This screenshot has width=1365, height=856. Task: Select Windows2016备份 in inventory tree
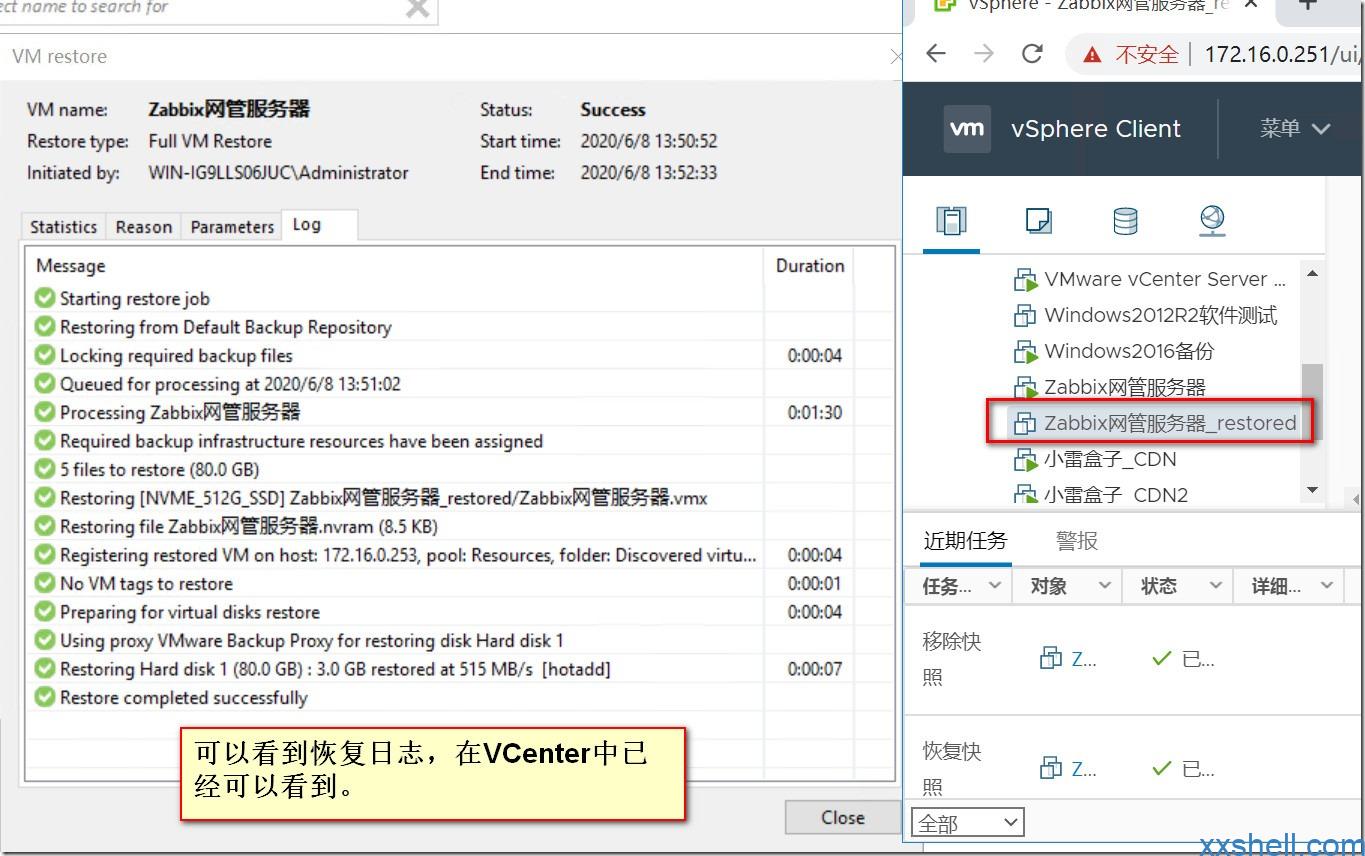[1129, 351]
